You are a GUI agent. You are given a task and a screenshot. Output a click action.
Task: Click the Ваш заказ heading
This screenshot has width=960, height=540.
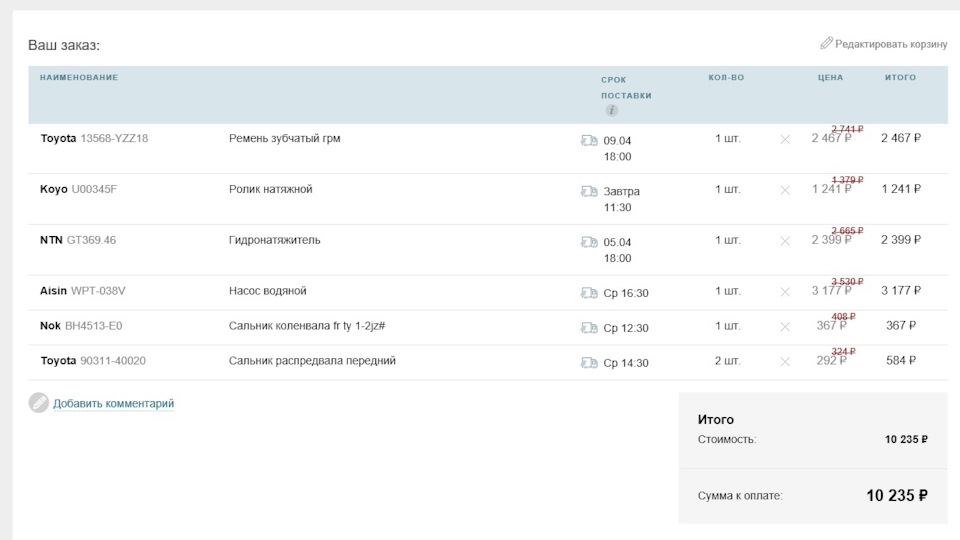64,45
